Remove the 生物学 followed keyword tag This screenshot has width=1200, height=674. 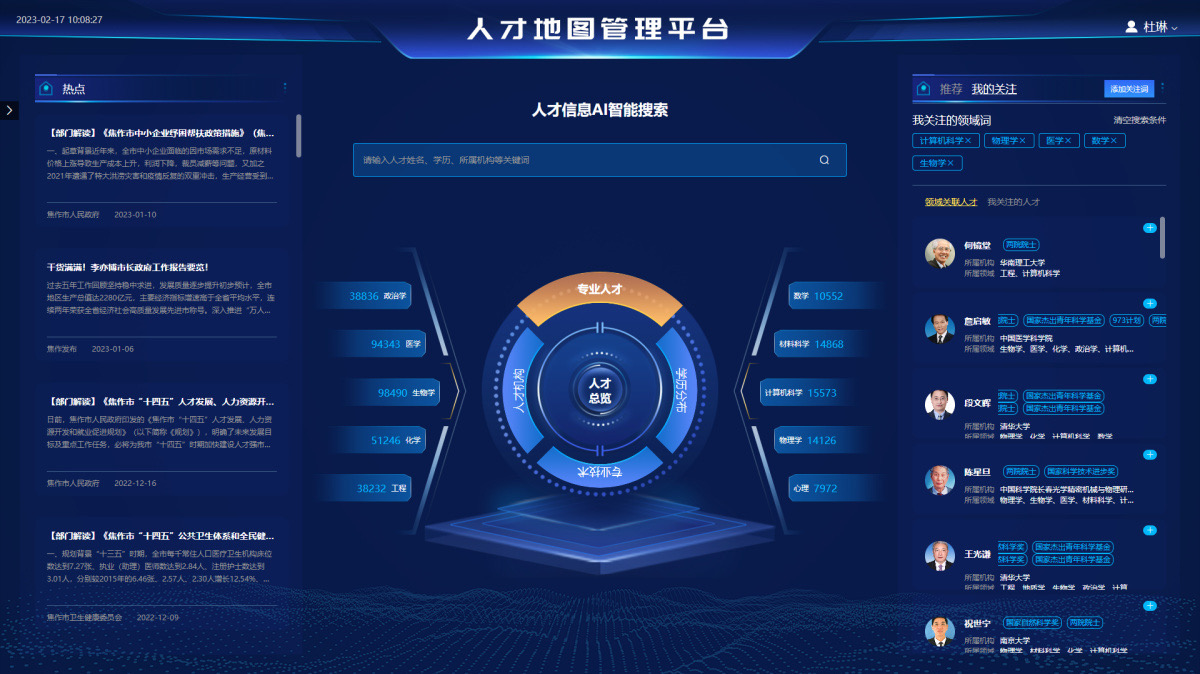(x=950, y=163)
